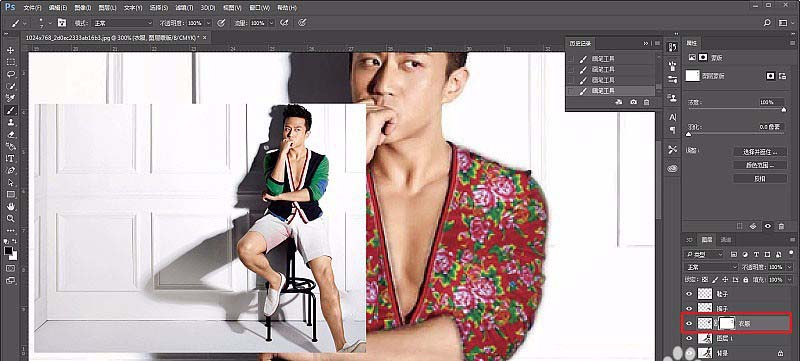The image size is (800, 361).
Task: Select the Hand tool
Action: tap(11, 207)
